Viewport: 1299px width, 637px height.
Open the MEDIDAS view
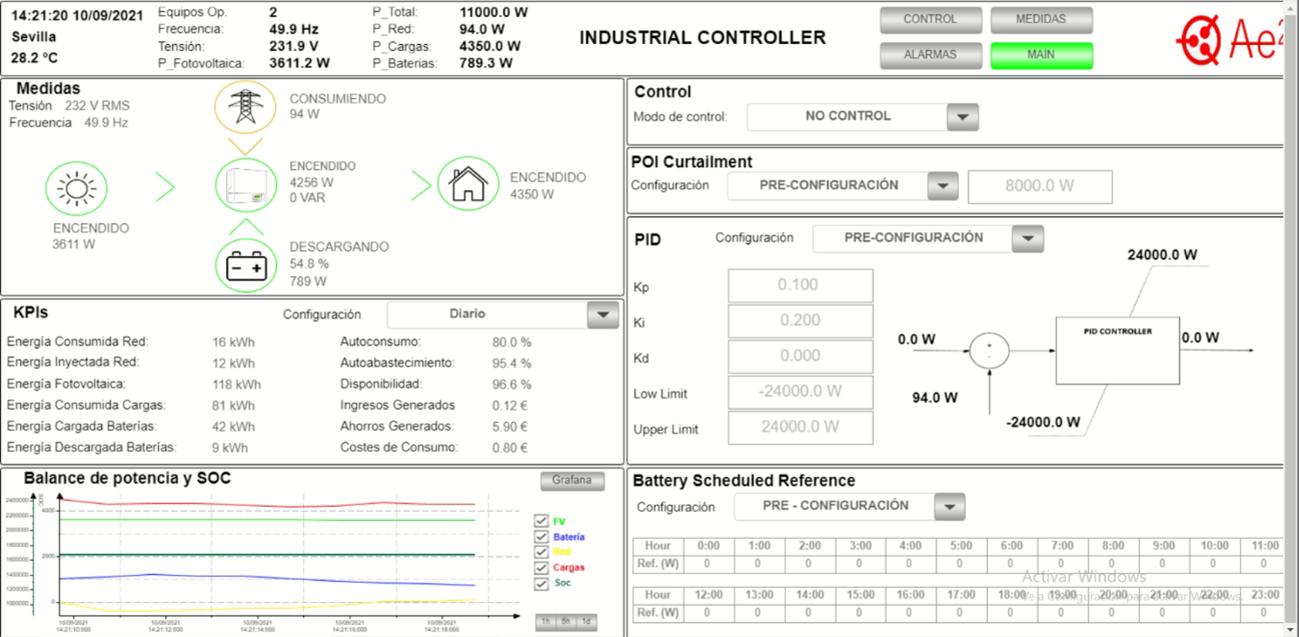1041,20
